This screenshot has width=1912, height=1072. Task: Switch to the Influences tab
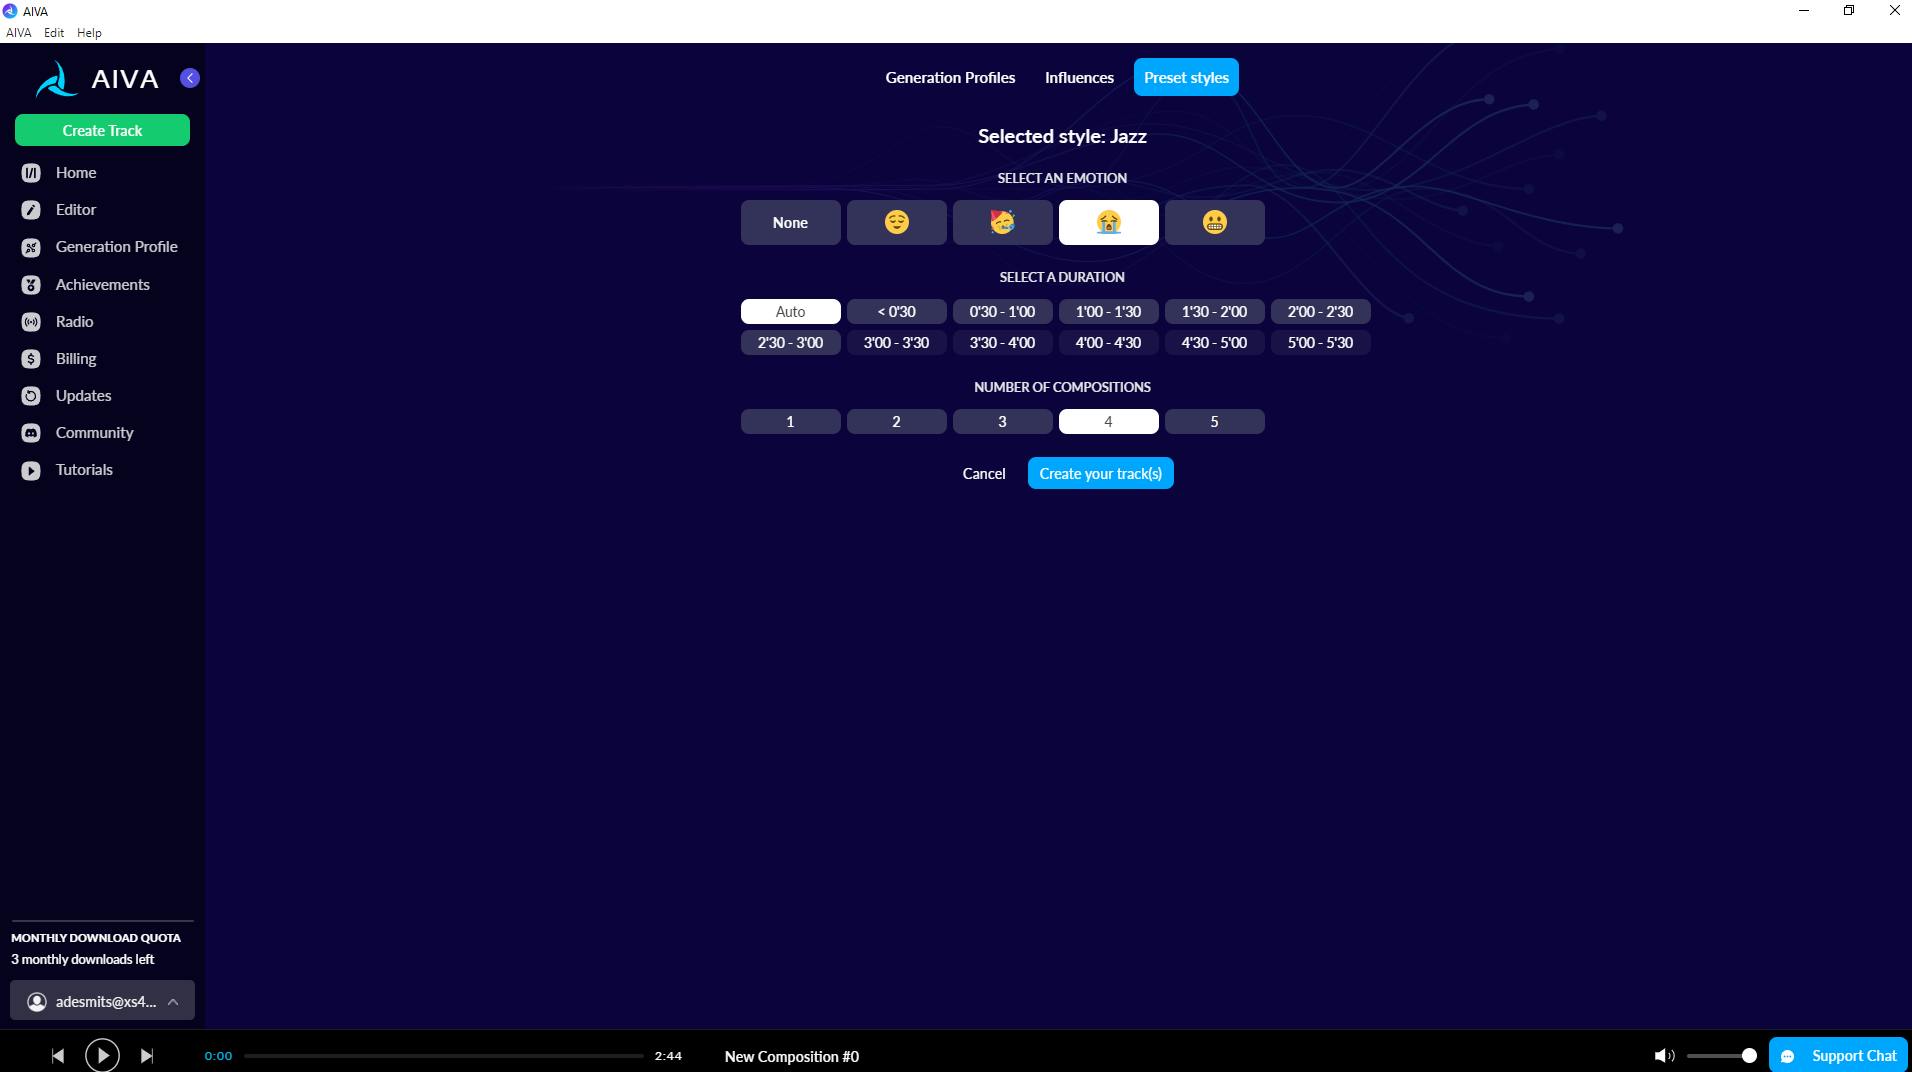[1079, 78]
